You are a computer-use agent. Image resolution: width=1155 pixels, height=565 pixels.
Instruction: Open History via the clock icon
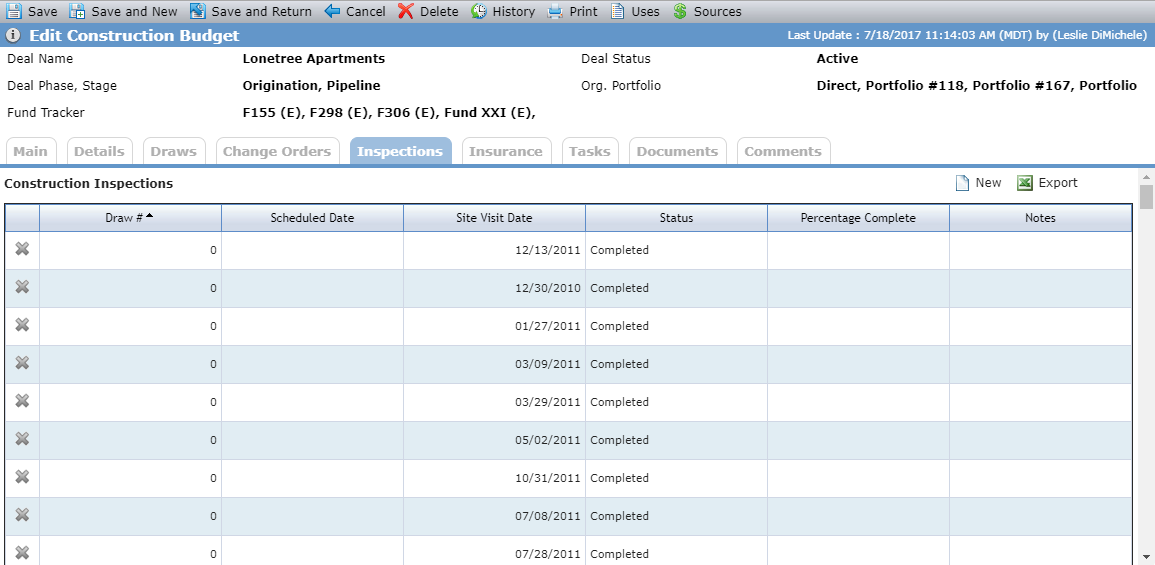point(479,11)
